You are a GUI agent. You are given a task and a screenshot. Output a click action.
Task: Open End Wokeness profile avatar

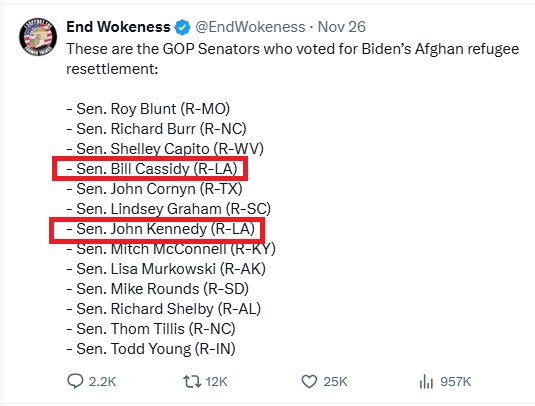click(38, 37)
